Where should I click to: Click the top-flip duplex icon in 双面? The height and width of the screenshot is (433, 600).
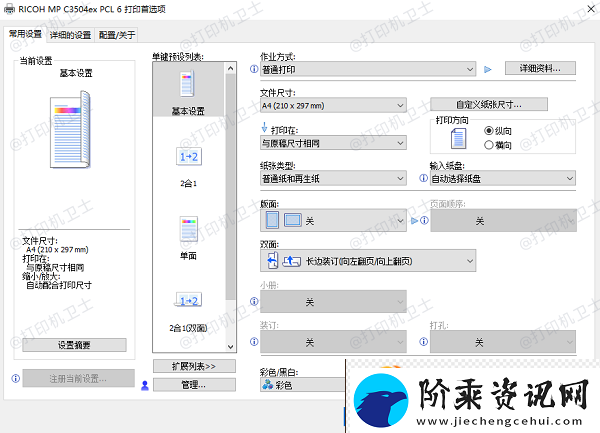[292, 261]
